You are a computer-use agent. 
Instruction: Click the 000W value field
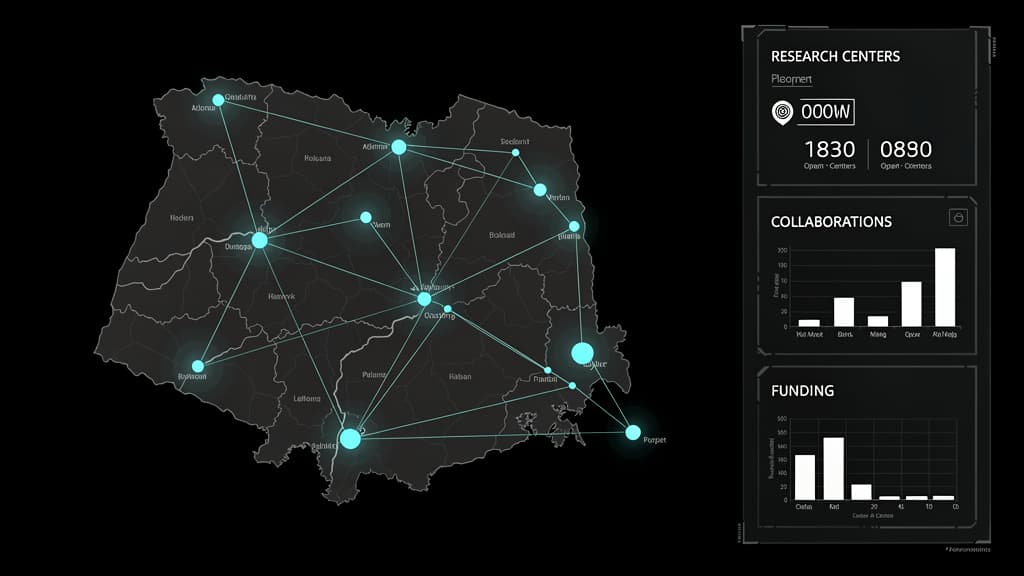(x=825, y=112)
